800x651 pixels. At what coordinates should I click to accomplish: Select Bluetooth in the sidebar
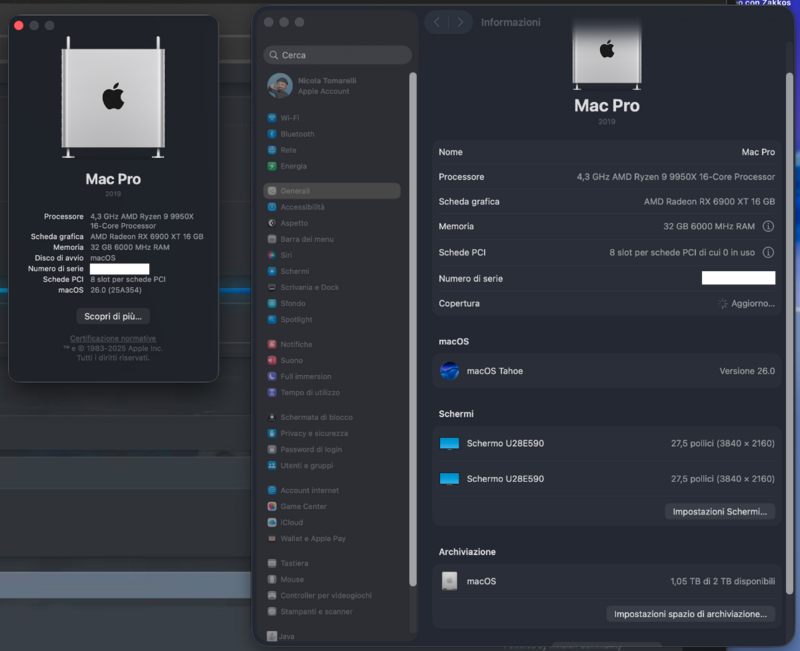pos(296,133)
